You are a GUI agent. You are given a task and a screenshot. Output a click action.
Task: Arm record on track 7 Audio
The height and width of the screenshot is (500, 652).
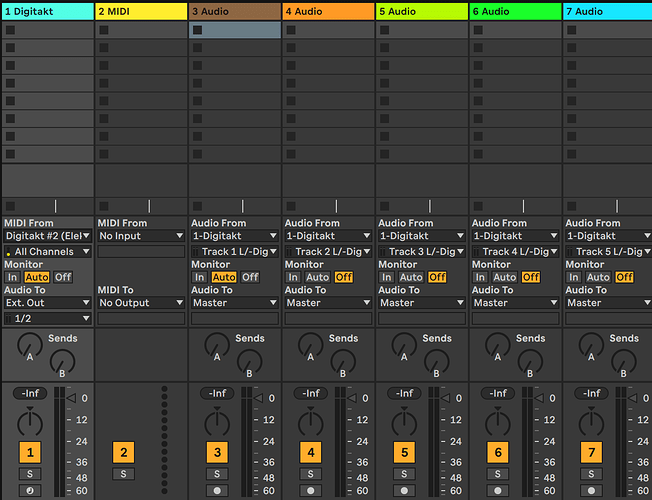tap(591, 490)
